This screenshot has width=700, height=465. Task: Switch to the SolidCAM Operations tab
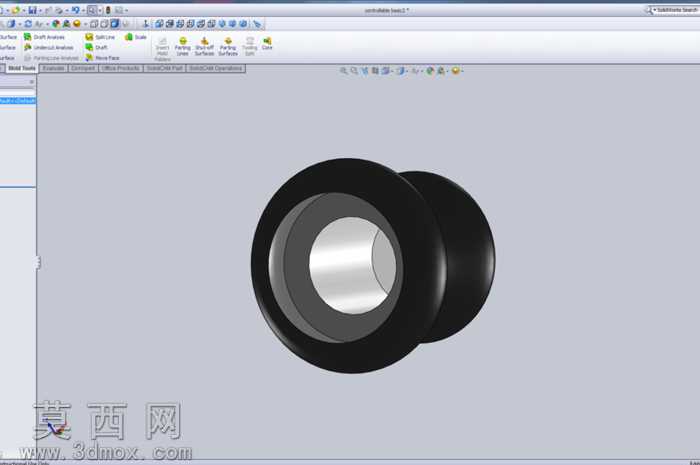click(216, 68)
